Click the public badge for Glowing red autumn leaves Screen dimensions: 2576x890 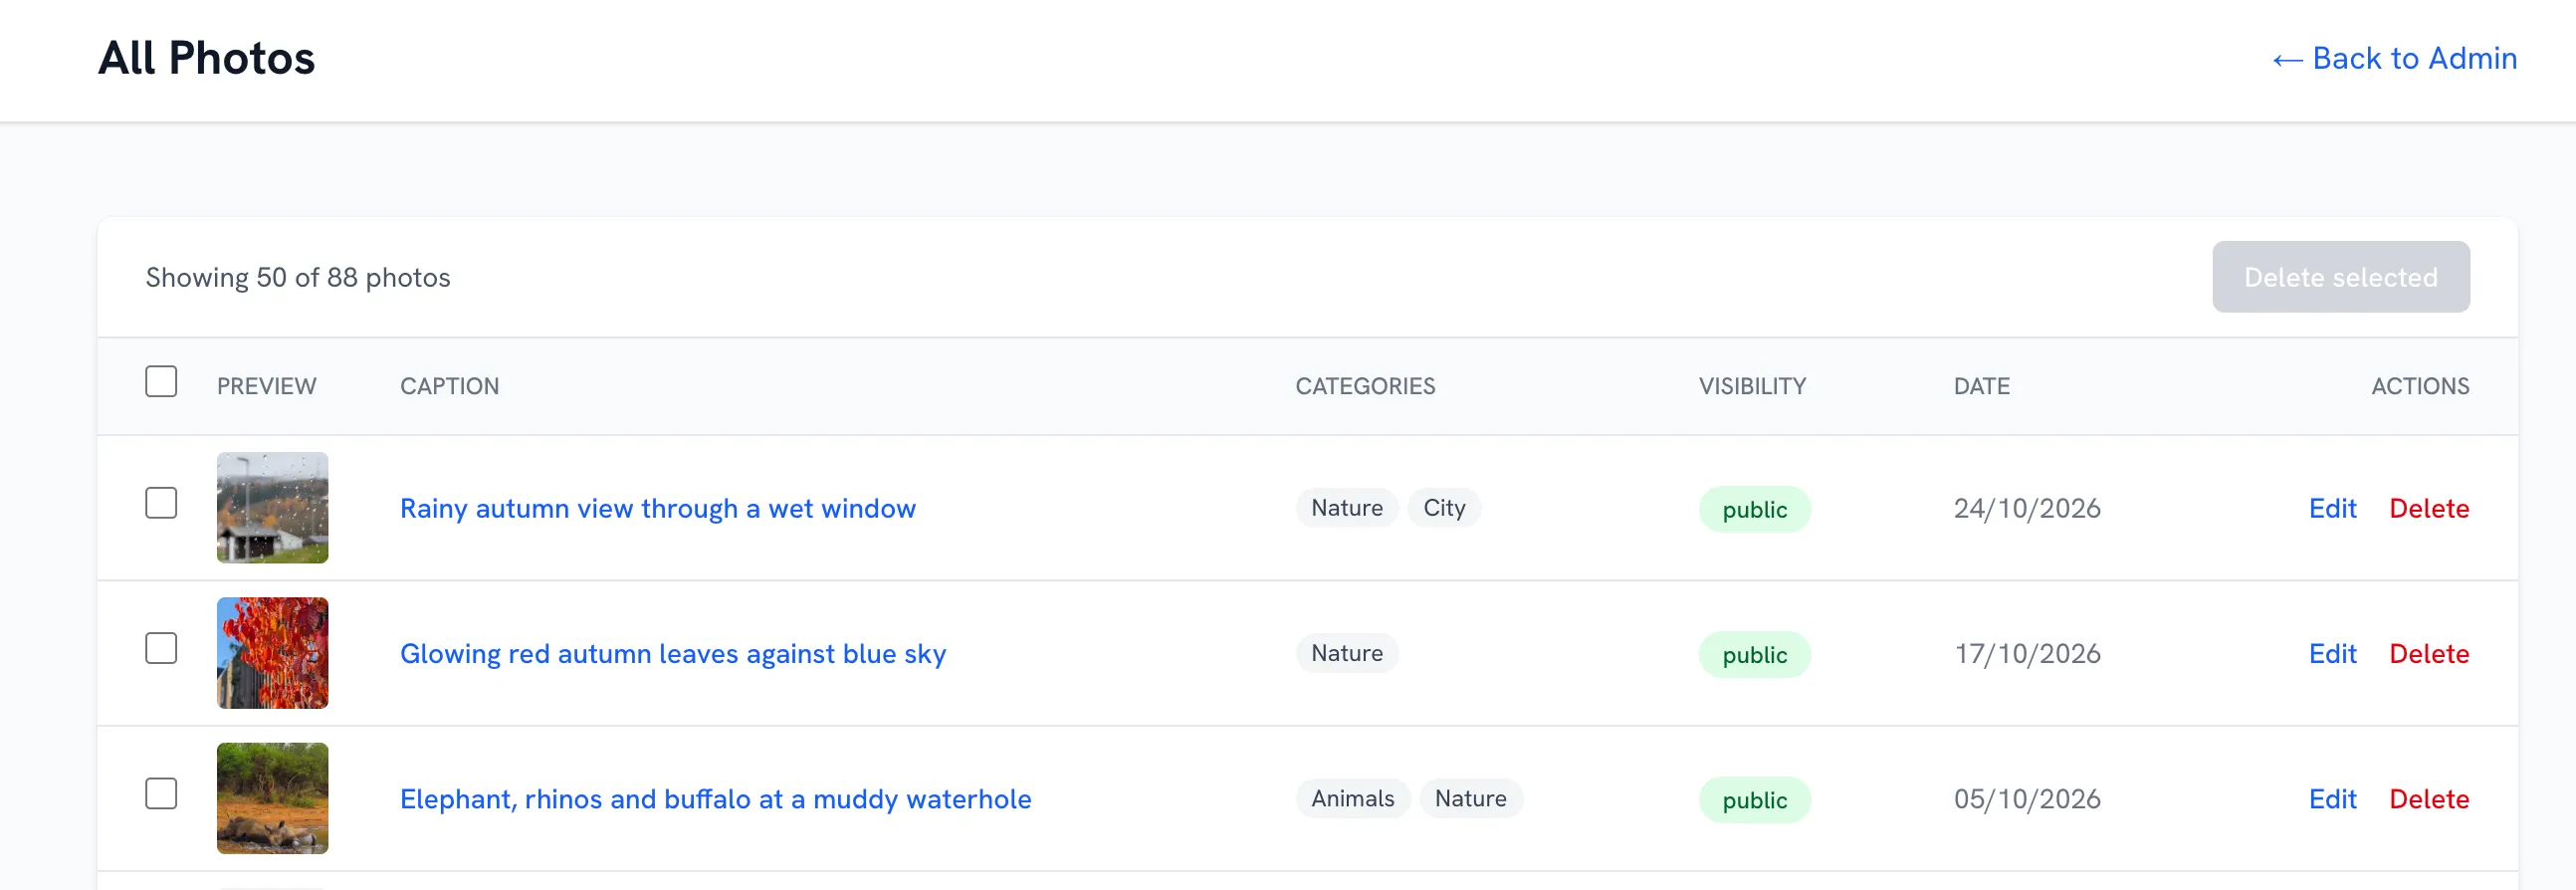1754,654
